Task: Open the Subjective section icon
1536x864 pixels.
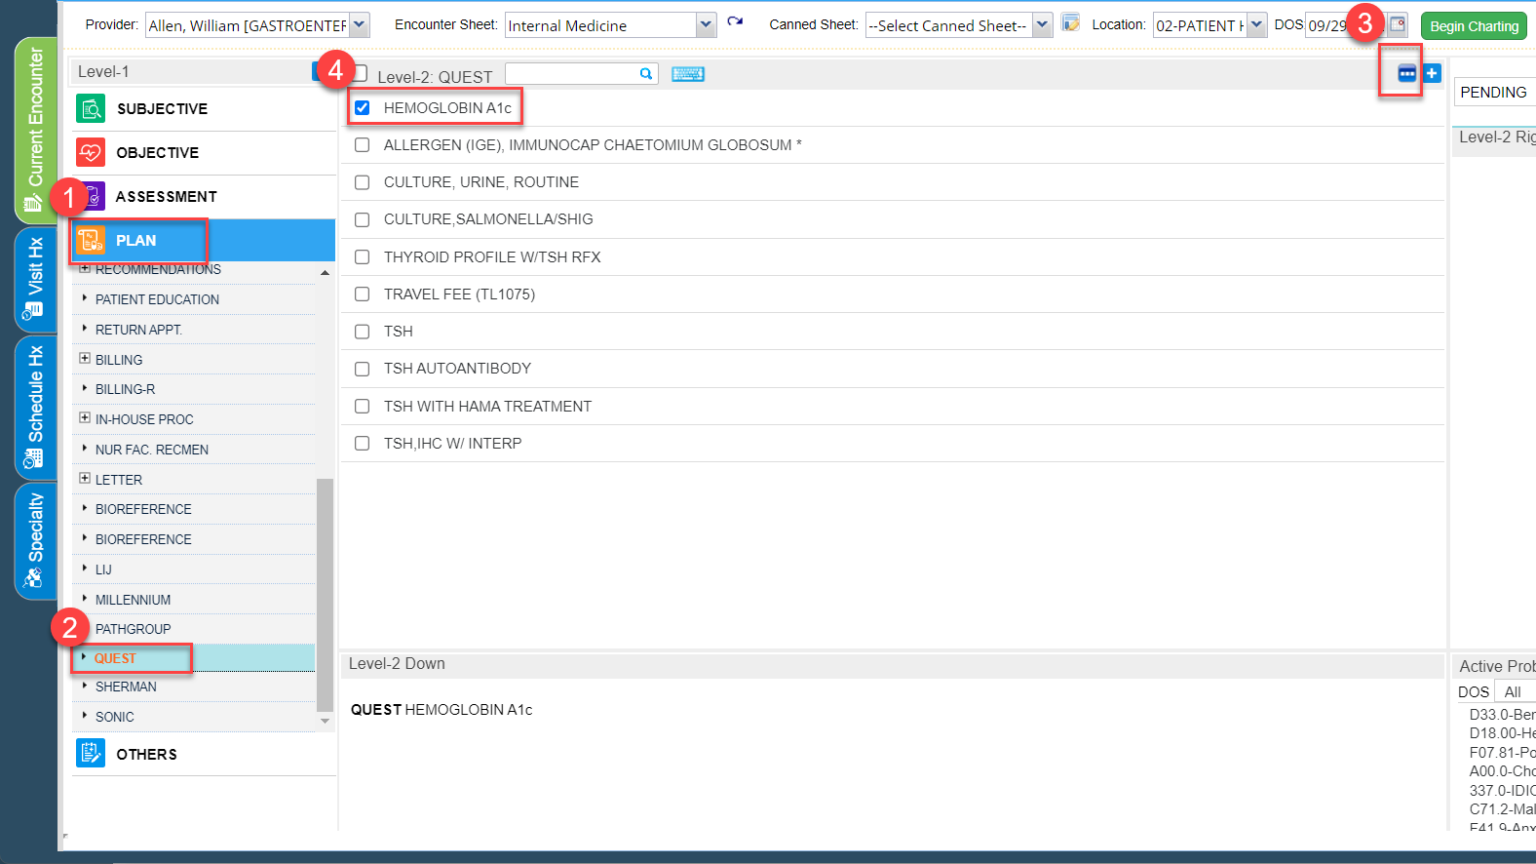Action: click(x=91, y=109)
